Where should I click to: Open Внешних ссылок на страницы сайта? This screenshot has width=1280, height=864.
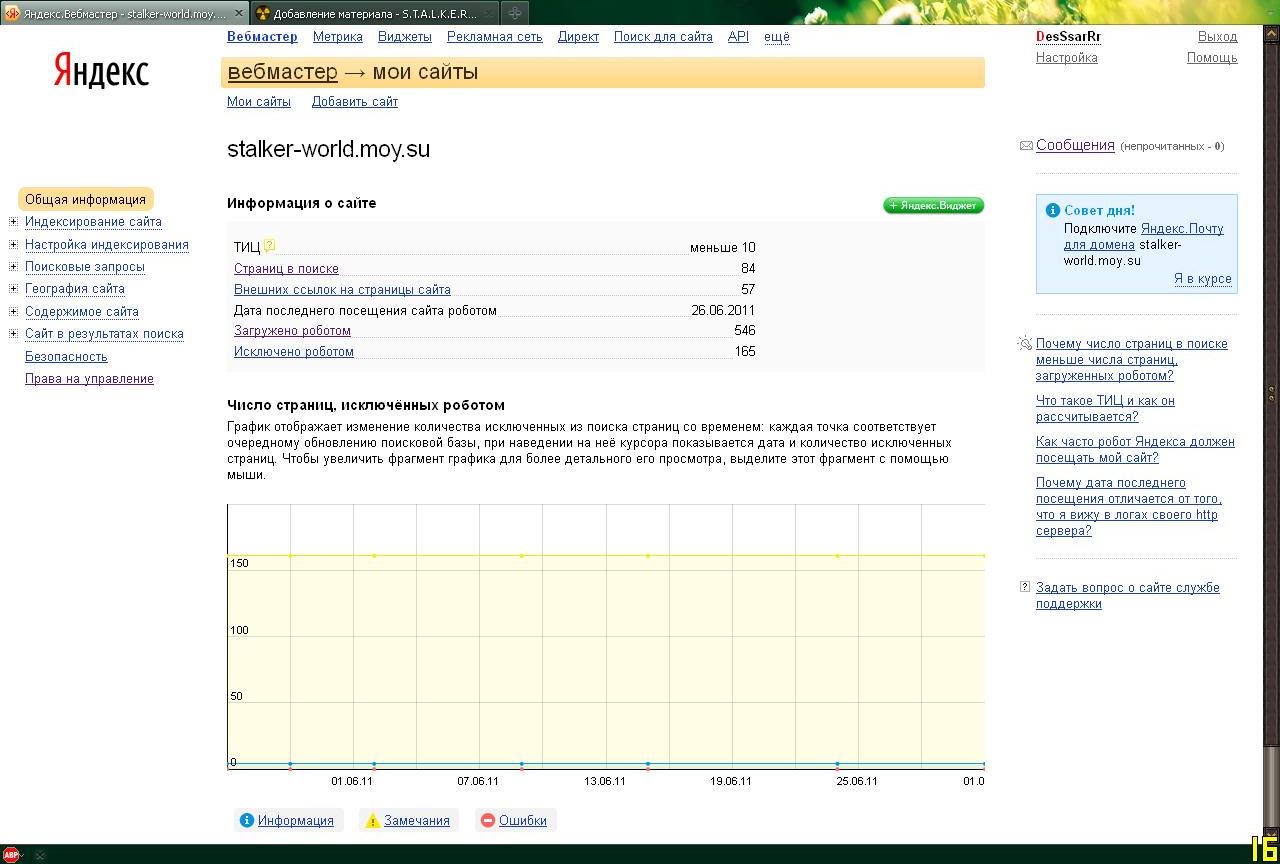coord(342,289)
